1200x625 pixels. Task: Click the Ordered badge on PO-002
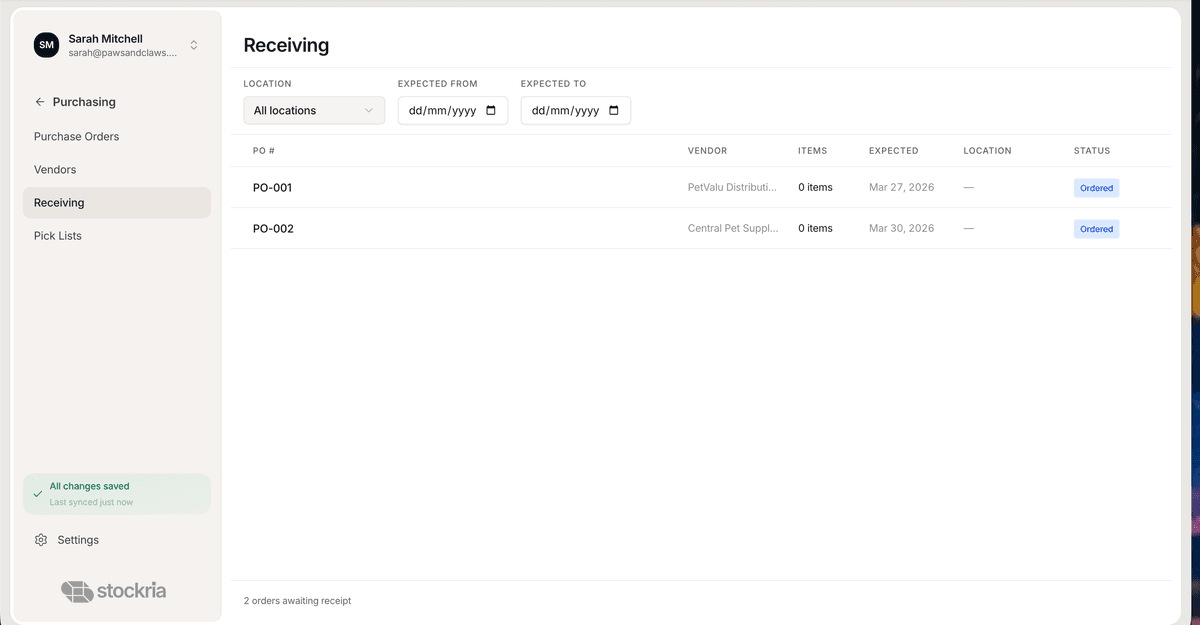1096,228
